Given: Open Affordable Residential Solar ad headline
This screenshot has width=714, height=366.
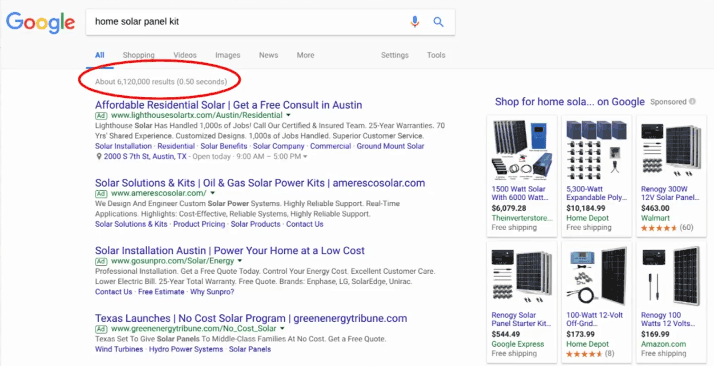Looking at the screenshot, I should click(229, 105).
